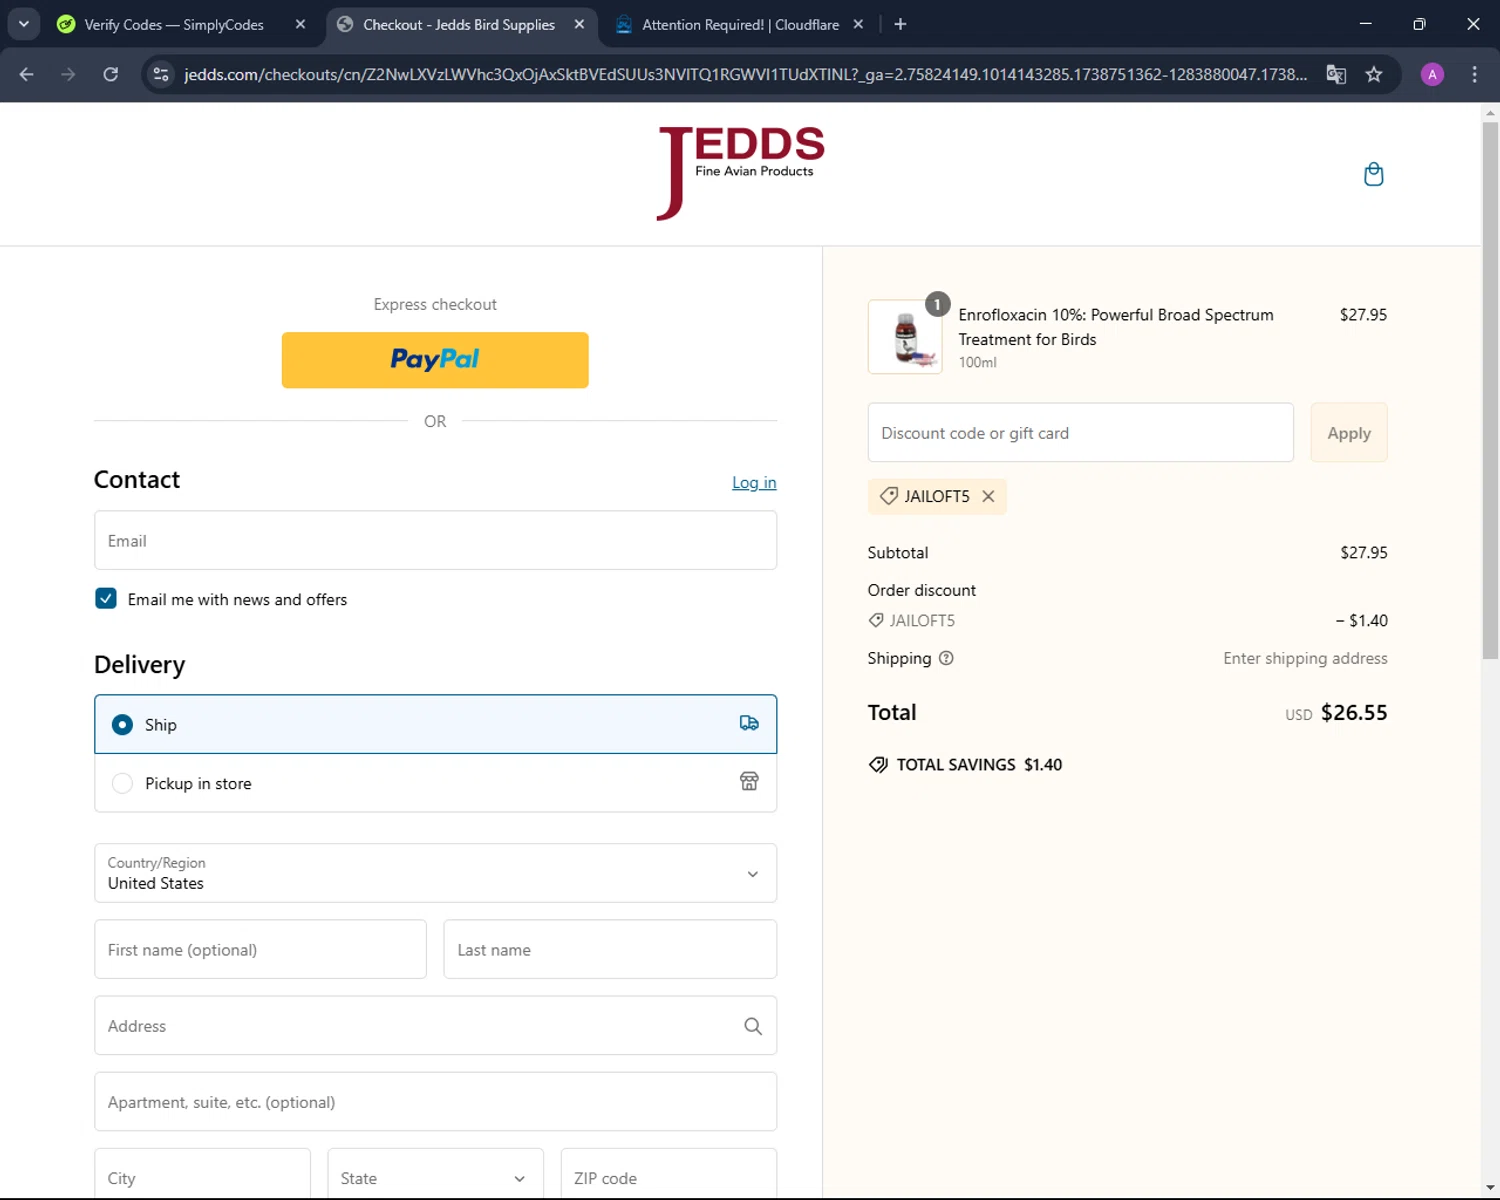Click the JEDDS Fine Avian Products logo

740,172
